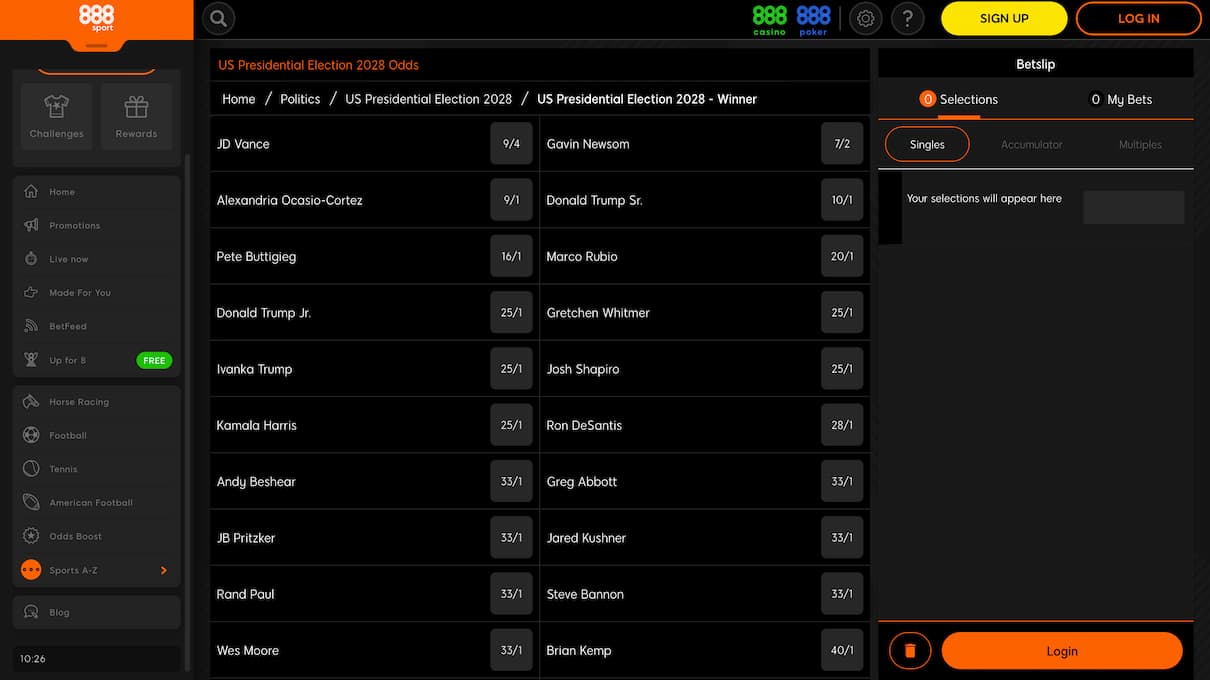Open the Football section icon
The width and height of the screenshot is (1210, 680).
click(31, 435)
